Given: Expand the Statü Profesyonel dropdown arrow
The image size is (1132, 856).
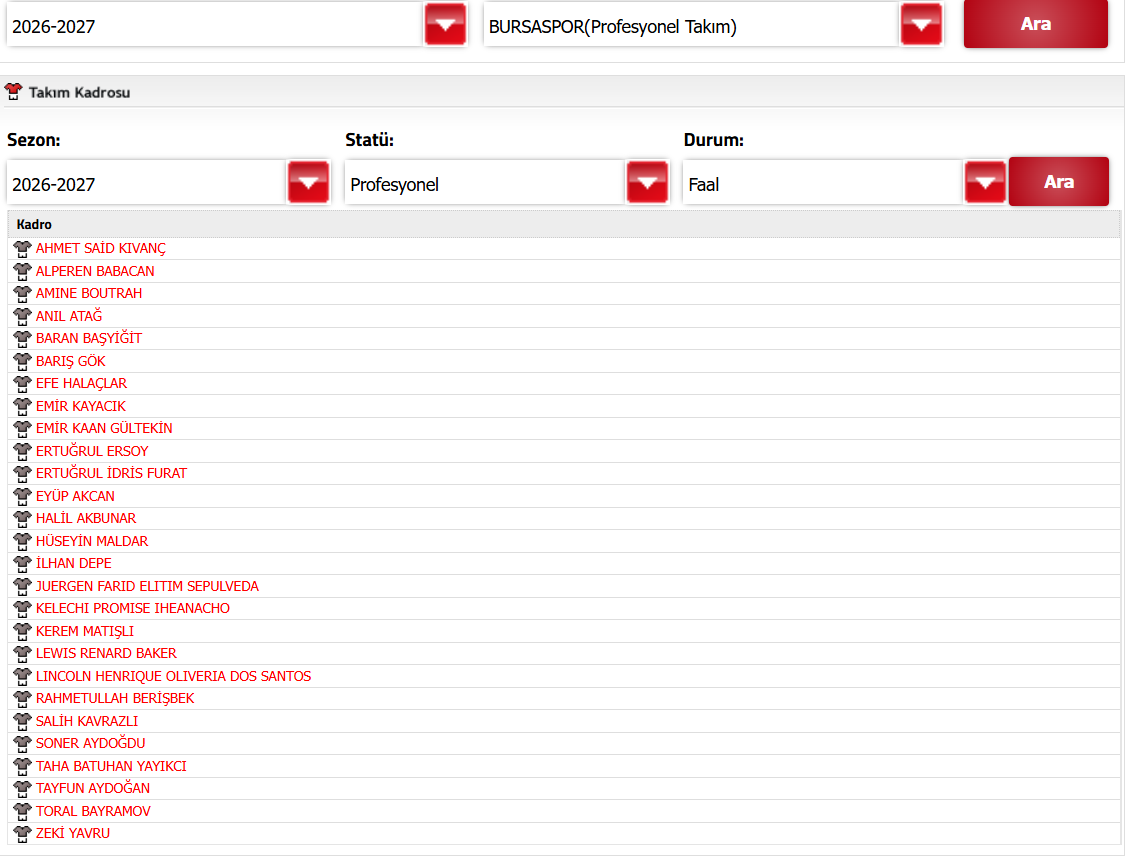Looking at the screenshot, I should coord(648,183).
